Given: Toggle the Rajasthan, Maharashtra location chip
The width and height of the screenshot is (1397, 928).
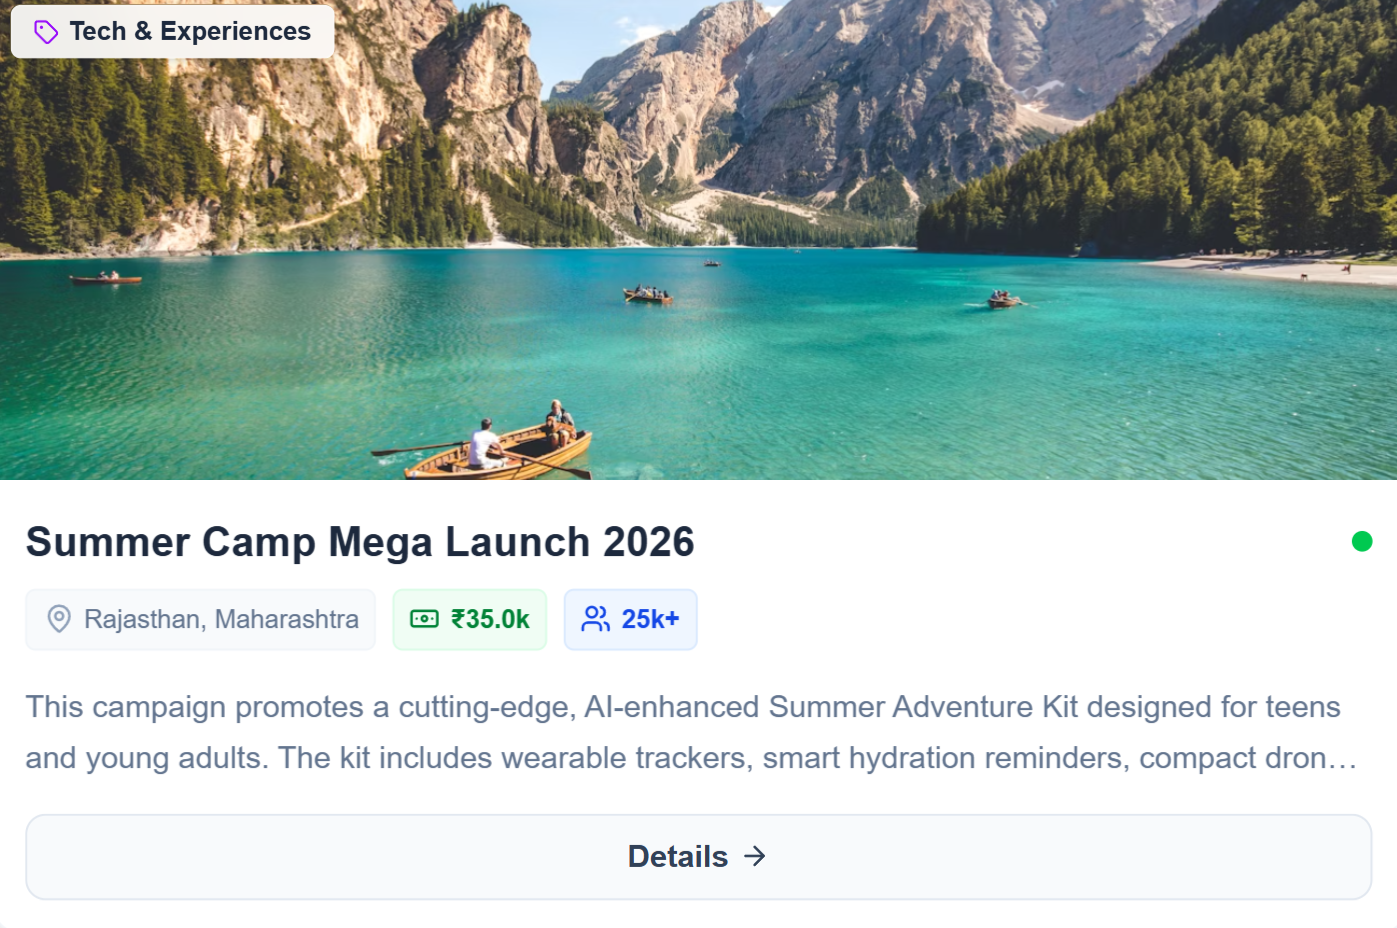Looking at the screenshot, I should coord(200,619).
